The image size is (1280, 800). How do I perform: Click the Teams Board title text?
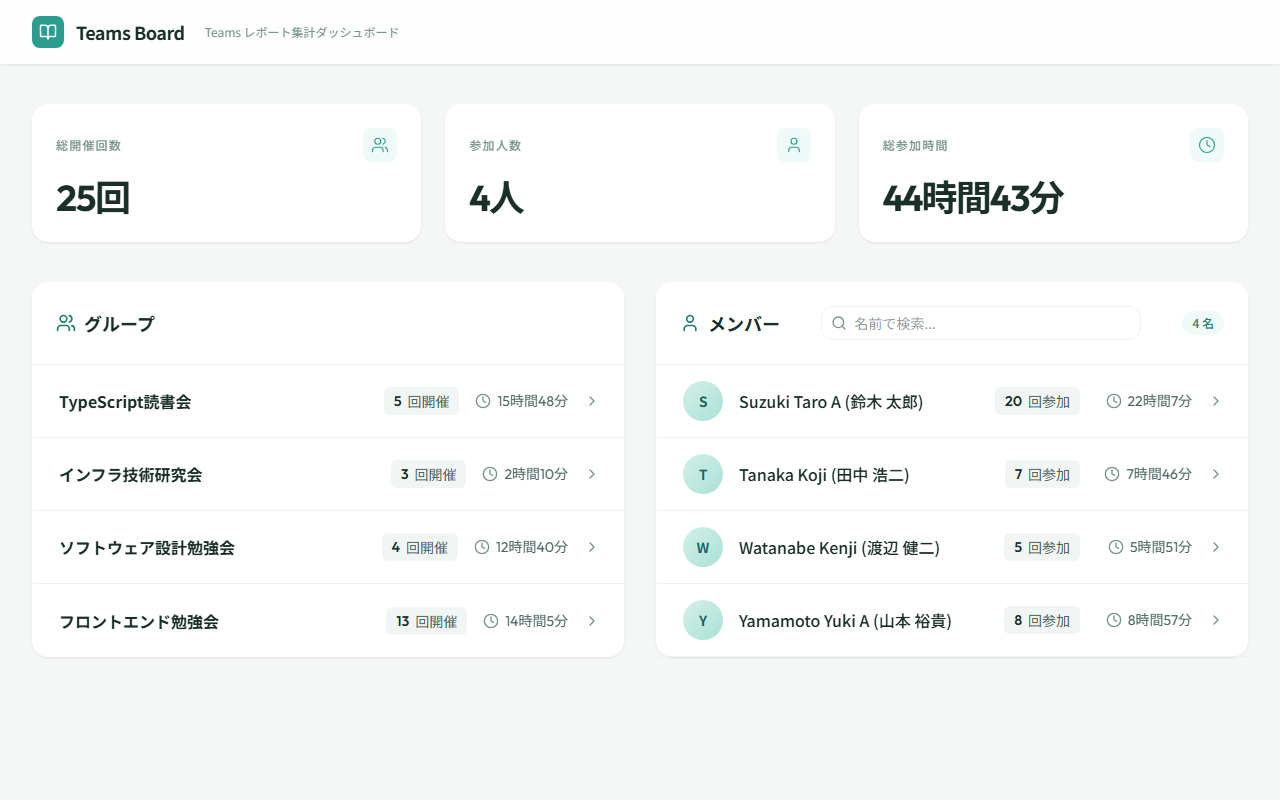[x=130, y=33]
